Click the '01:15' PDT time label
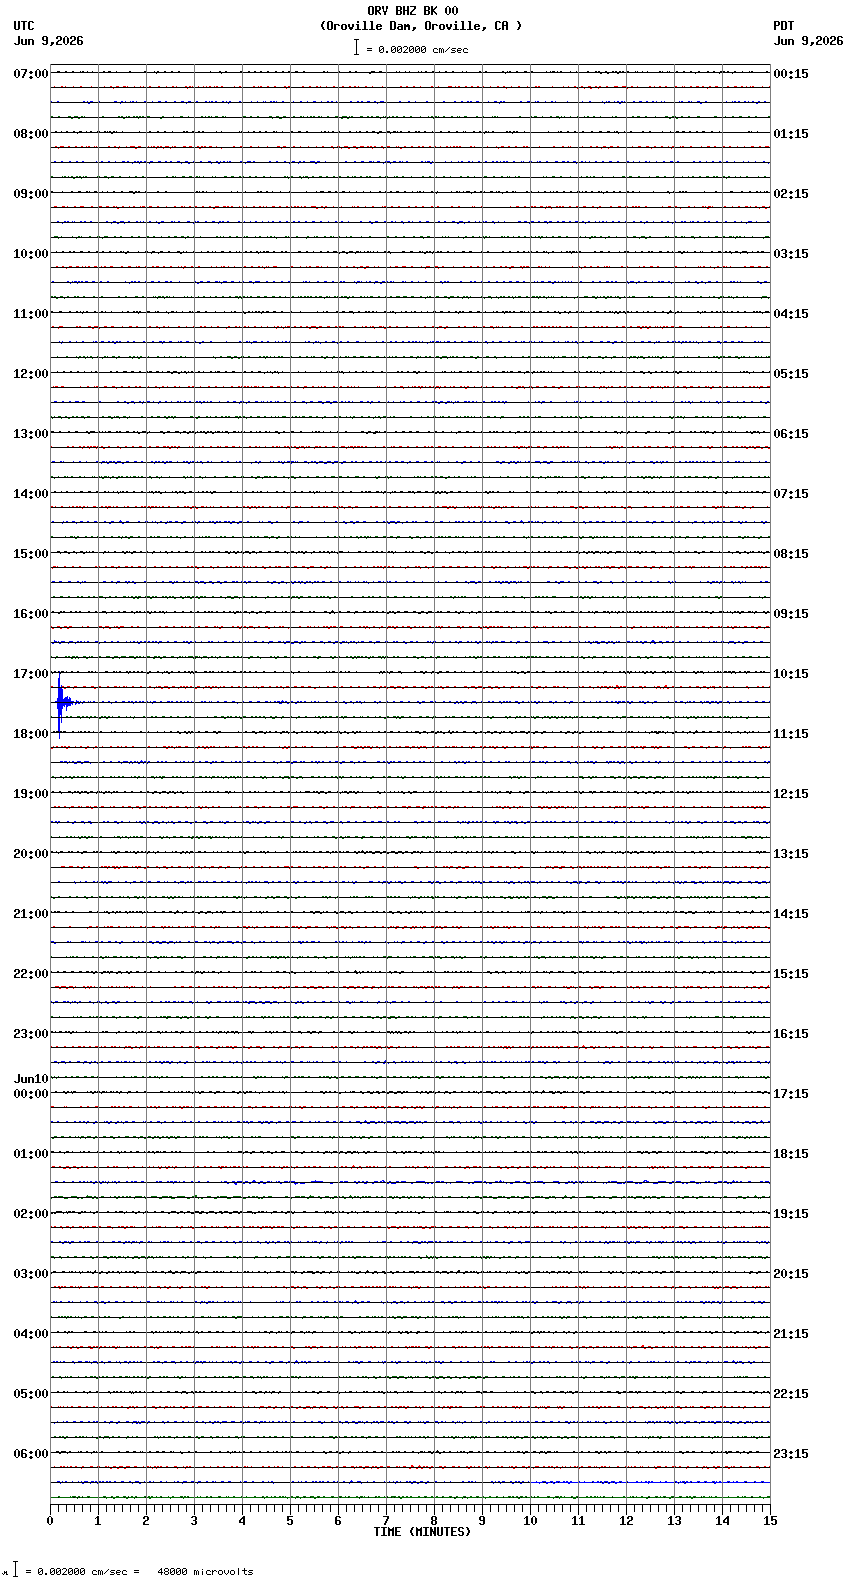 tap(791, 134)
